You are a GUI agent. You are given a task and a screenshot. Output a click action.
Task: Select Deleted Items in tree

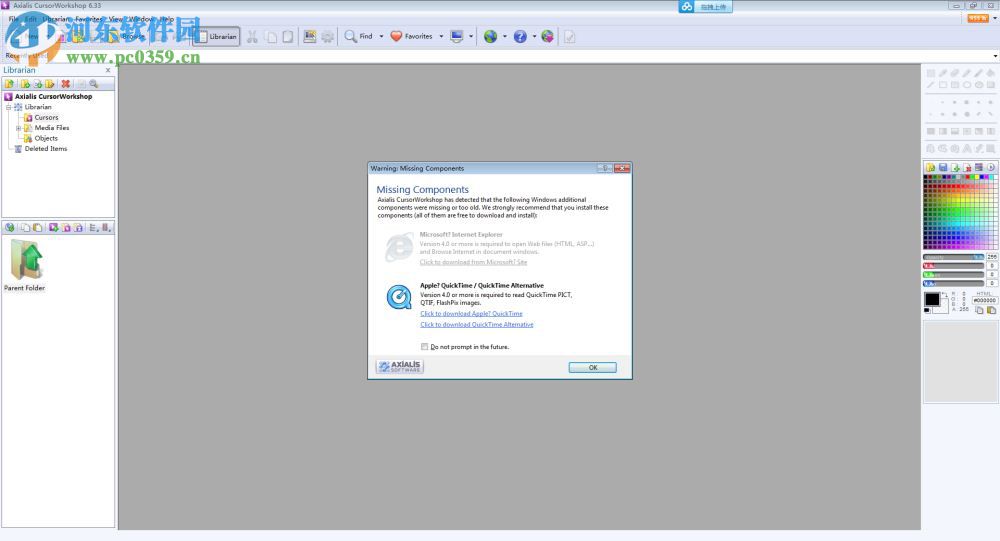tap(46, 149)
